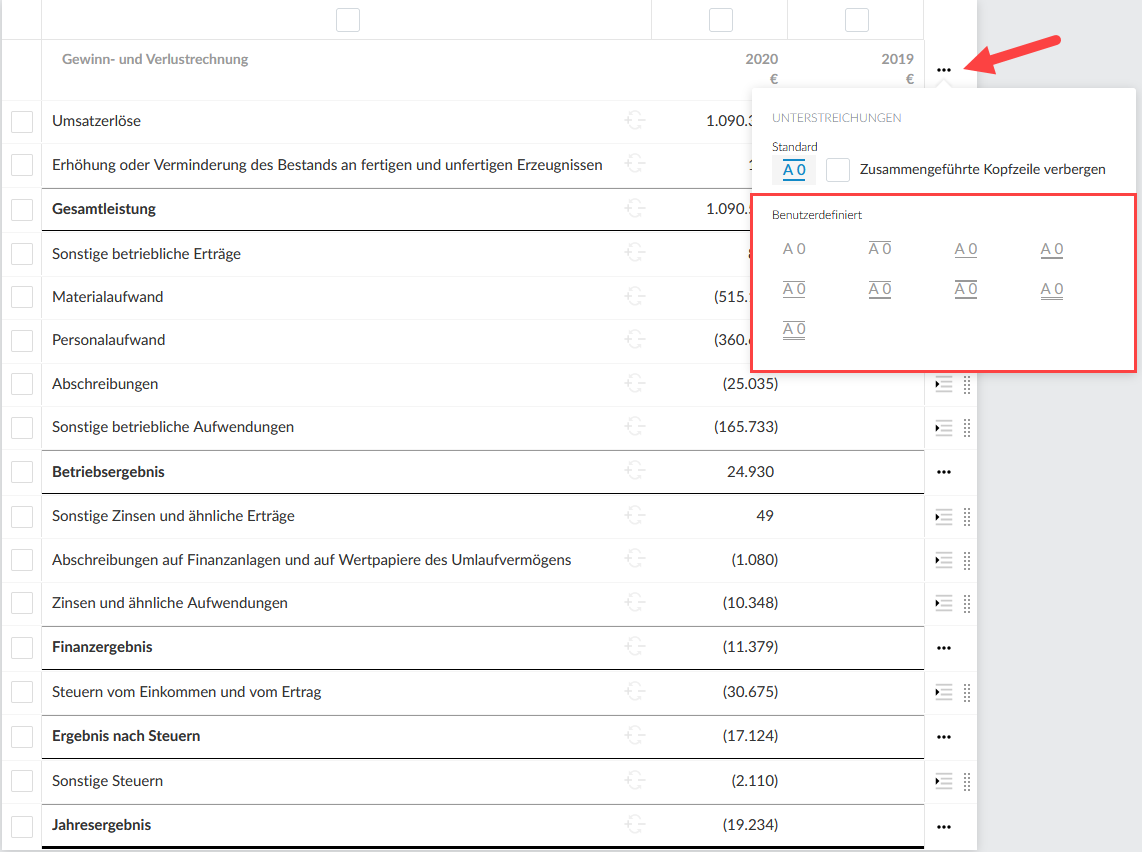Click the value (30.675) for Steuern vom Einkommen

pos(750,691)
